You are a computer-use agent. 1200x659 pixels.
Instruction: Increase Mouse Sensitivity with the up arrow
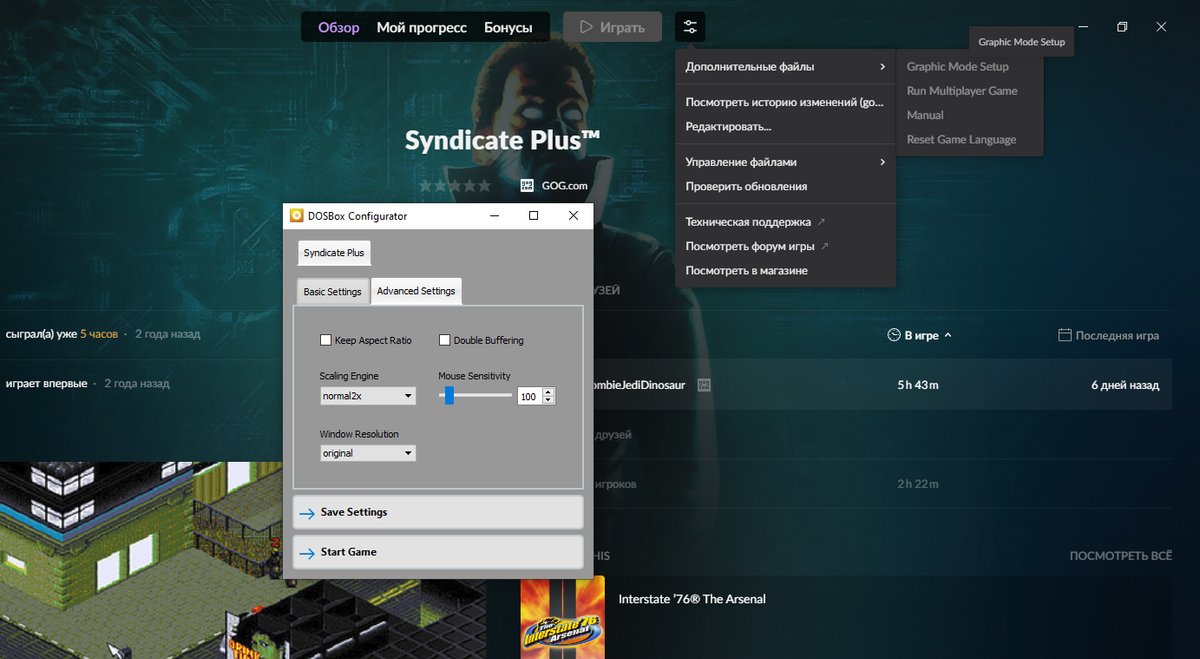[x=547, y=392]
